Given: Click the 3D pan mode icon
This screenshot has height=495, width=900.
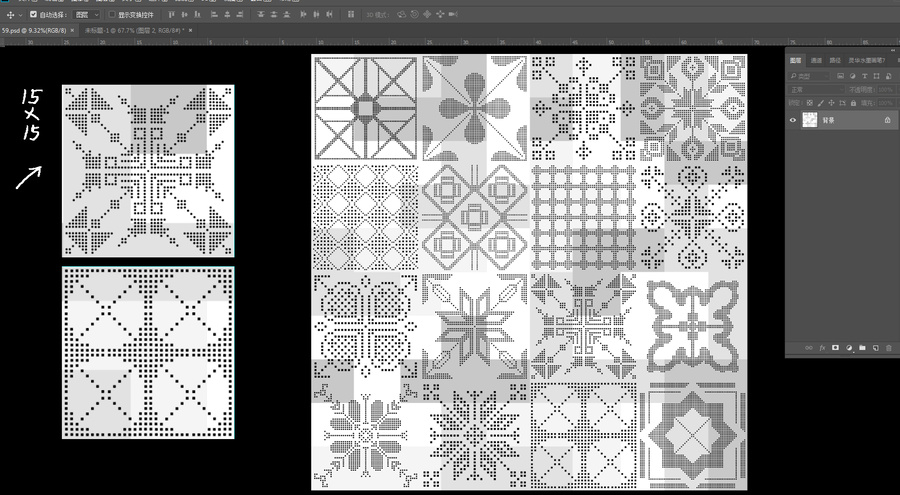Looking at the screenshot, I should tap(427, 14).
